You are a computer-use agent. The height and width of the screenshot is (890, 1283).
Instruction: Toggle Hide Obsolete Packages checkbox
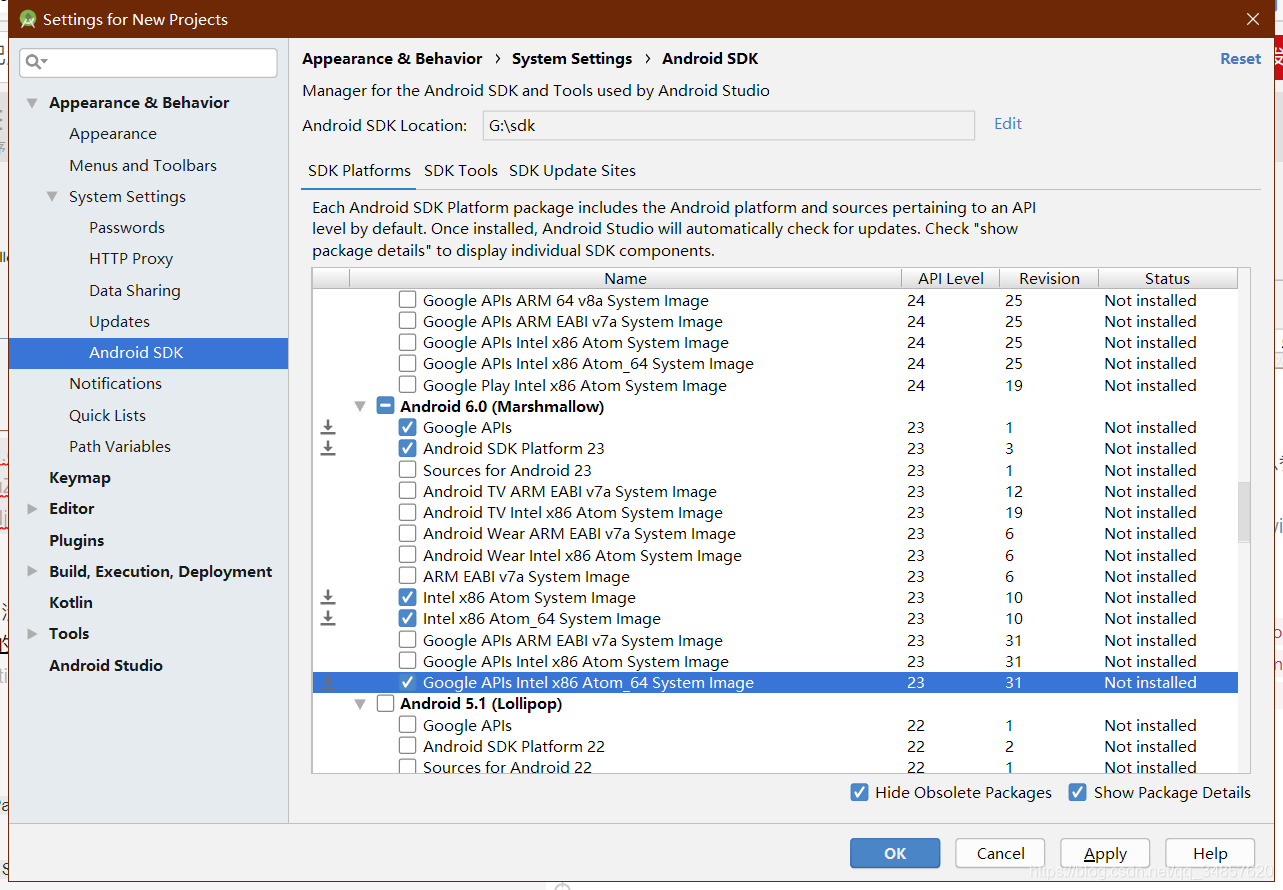pyautogui.click(x=859, y=792)
